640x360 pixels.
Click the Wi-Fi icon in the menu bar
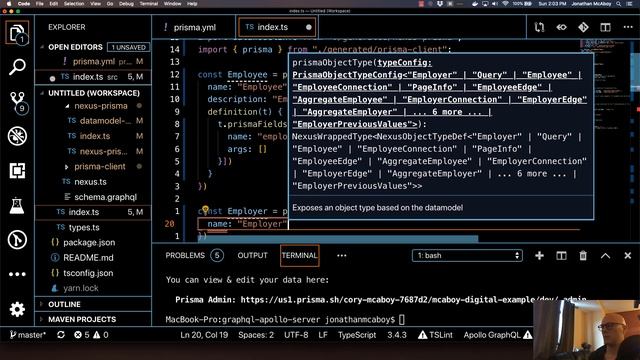click(x=505, y=4)
